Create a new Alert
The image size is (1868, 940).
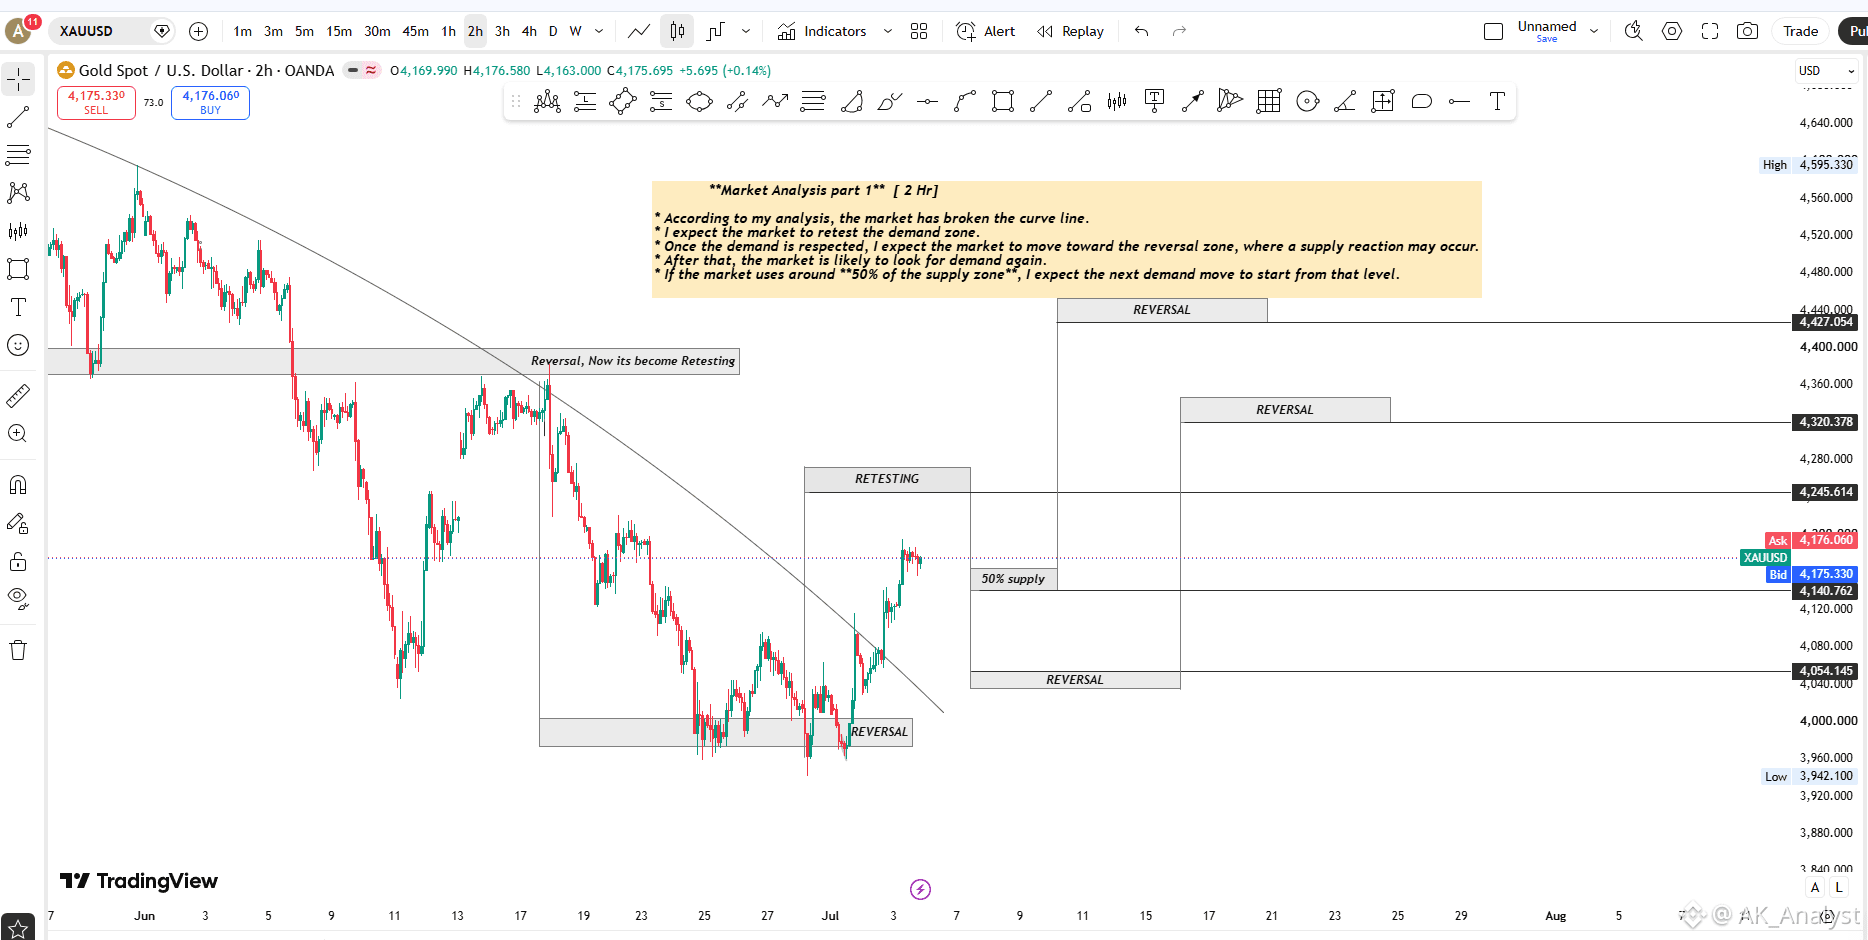click(x=986, y=31)
